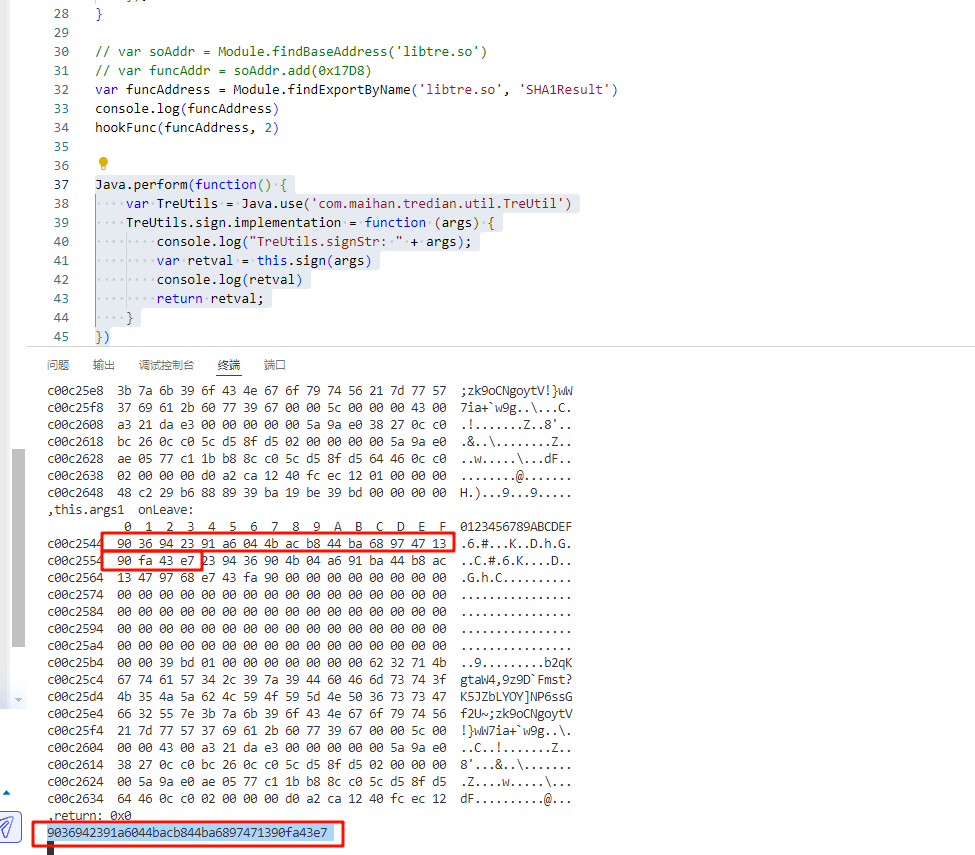This screenshot has height=855, width=975.
Task: Click the terminal cursor block
Action: click(50, 849)
